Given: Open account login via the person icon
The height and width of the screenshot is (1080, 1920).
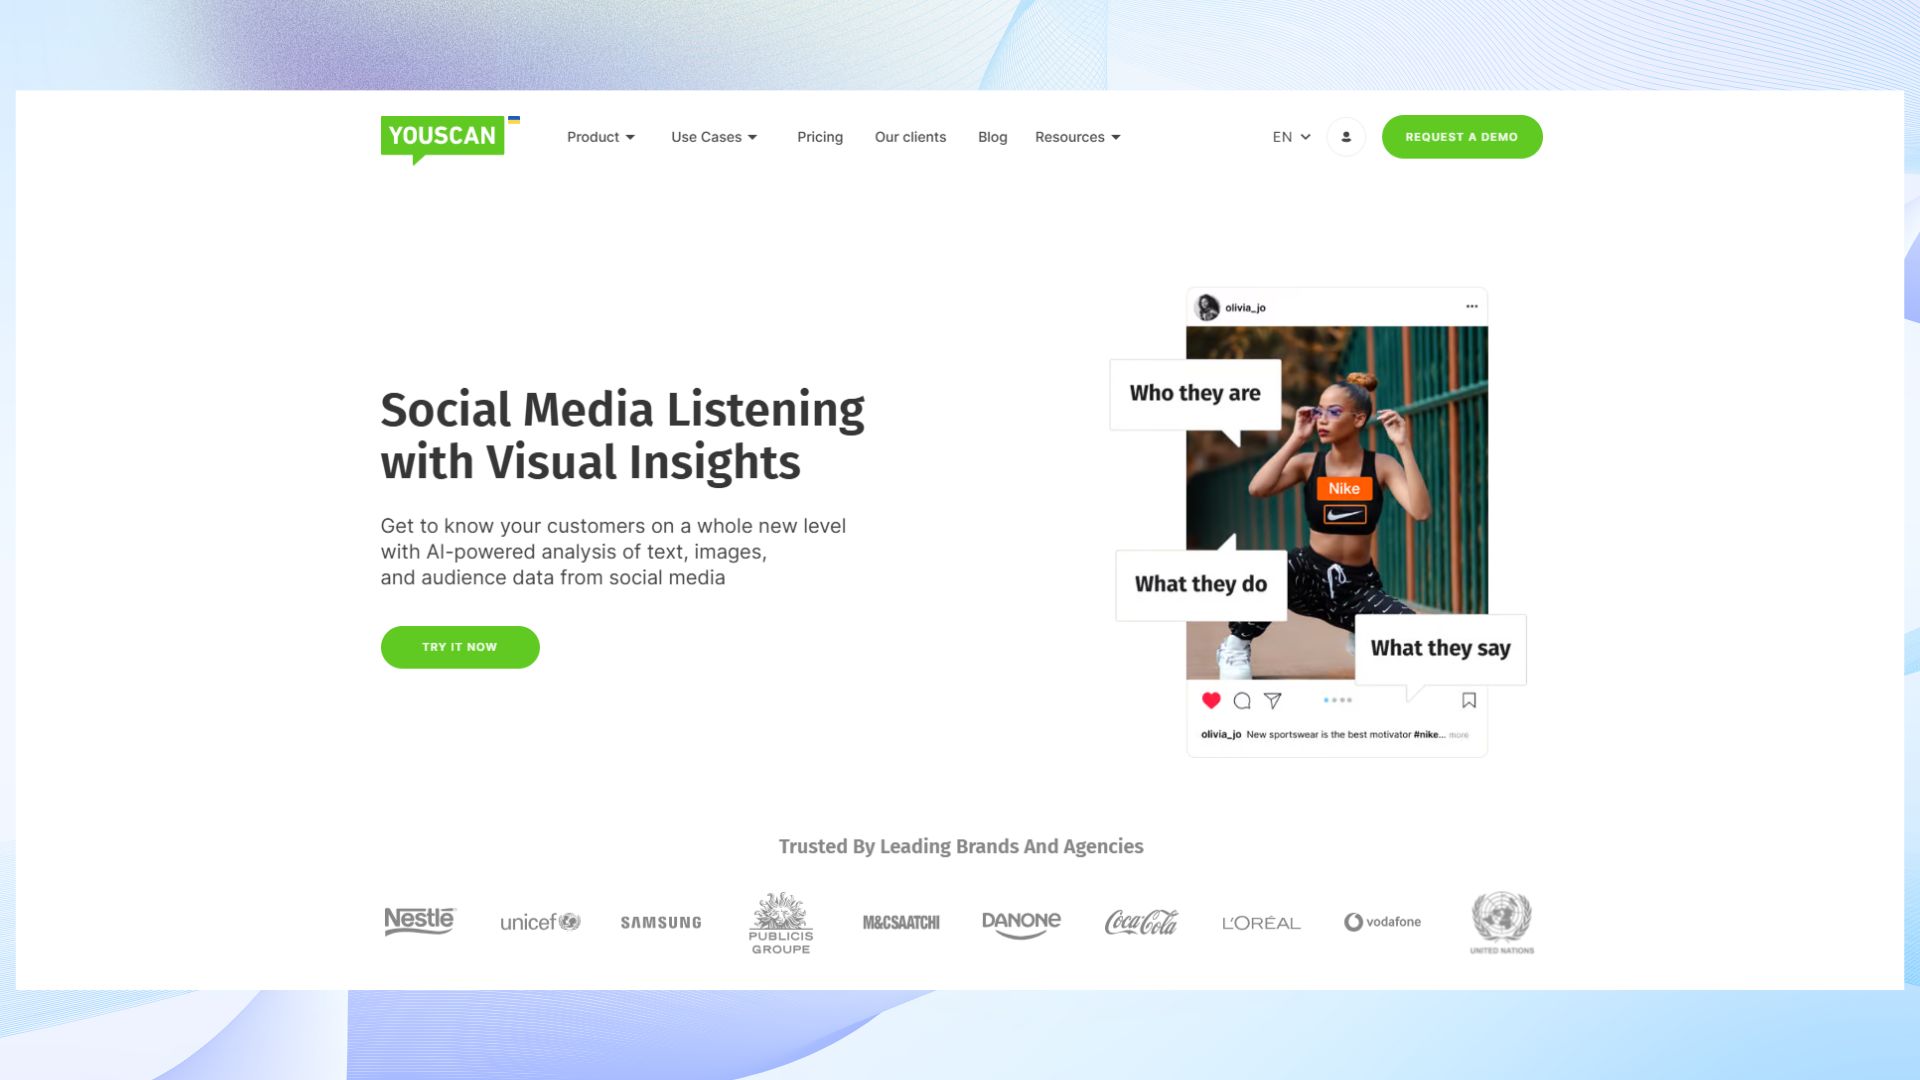Looking at the screenshot, I should (1347, 136).
